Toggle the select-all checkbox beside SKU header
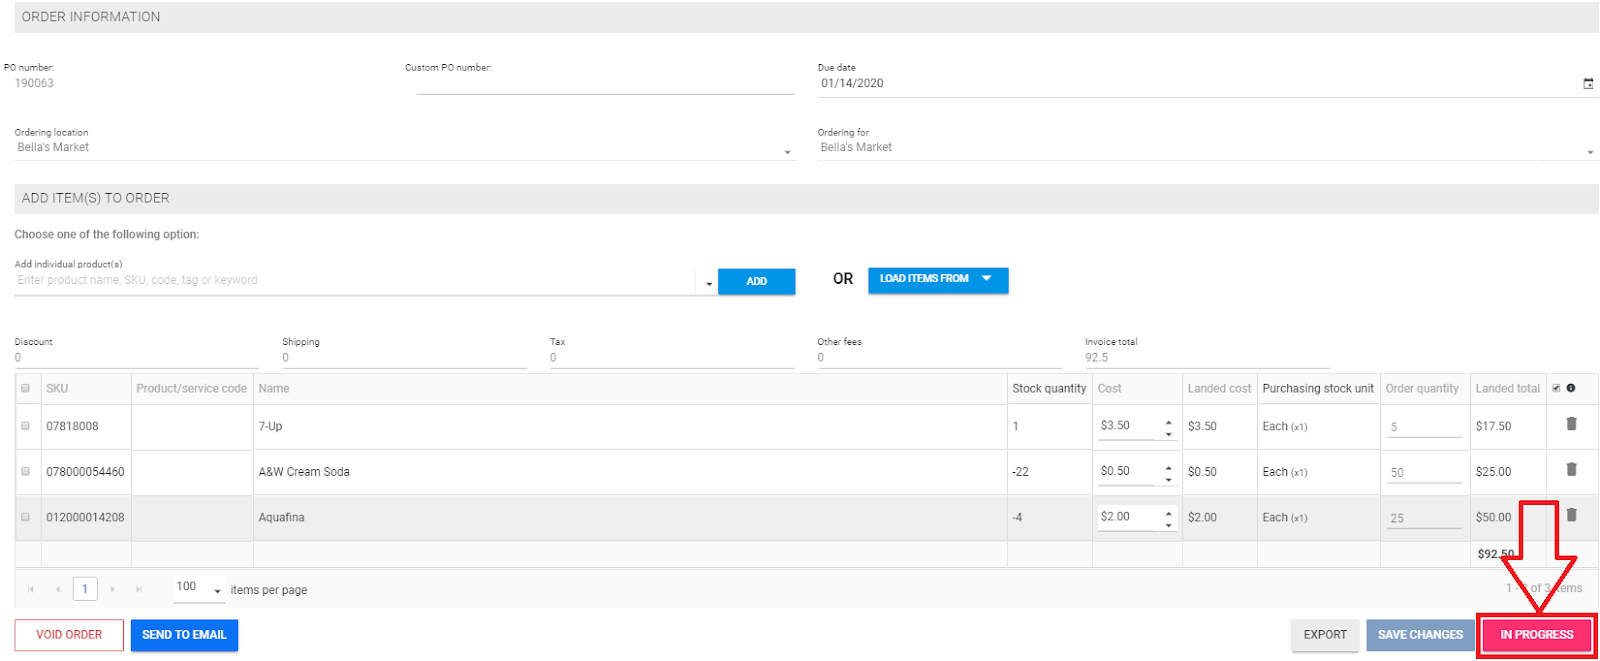The image size is (1600, 661). [x=26, y=388]
